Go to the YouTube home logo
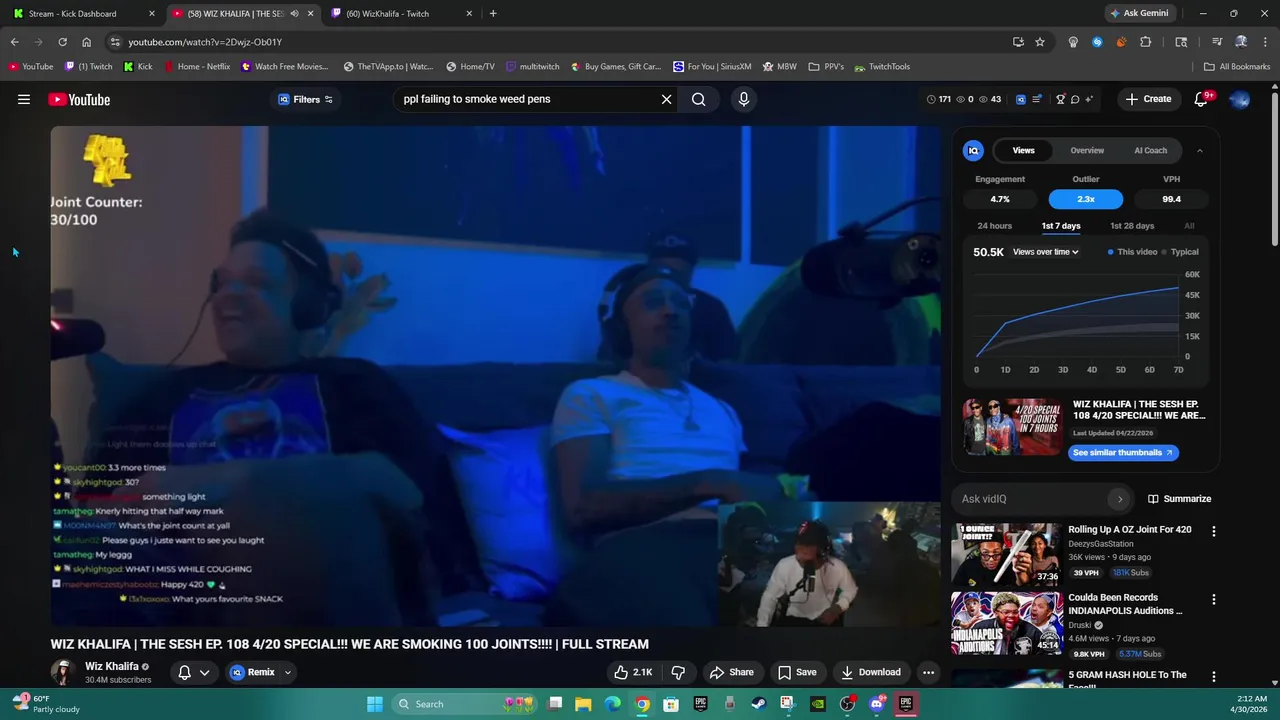Screen dimensions: 1280x720 tap(78, 99)
